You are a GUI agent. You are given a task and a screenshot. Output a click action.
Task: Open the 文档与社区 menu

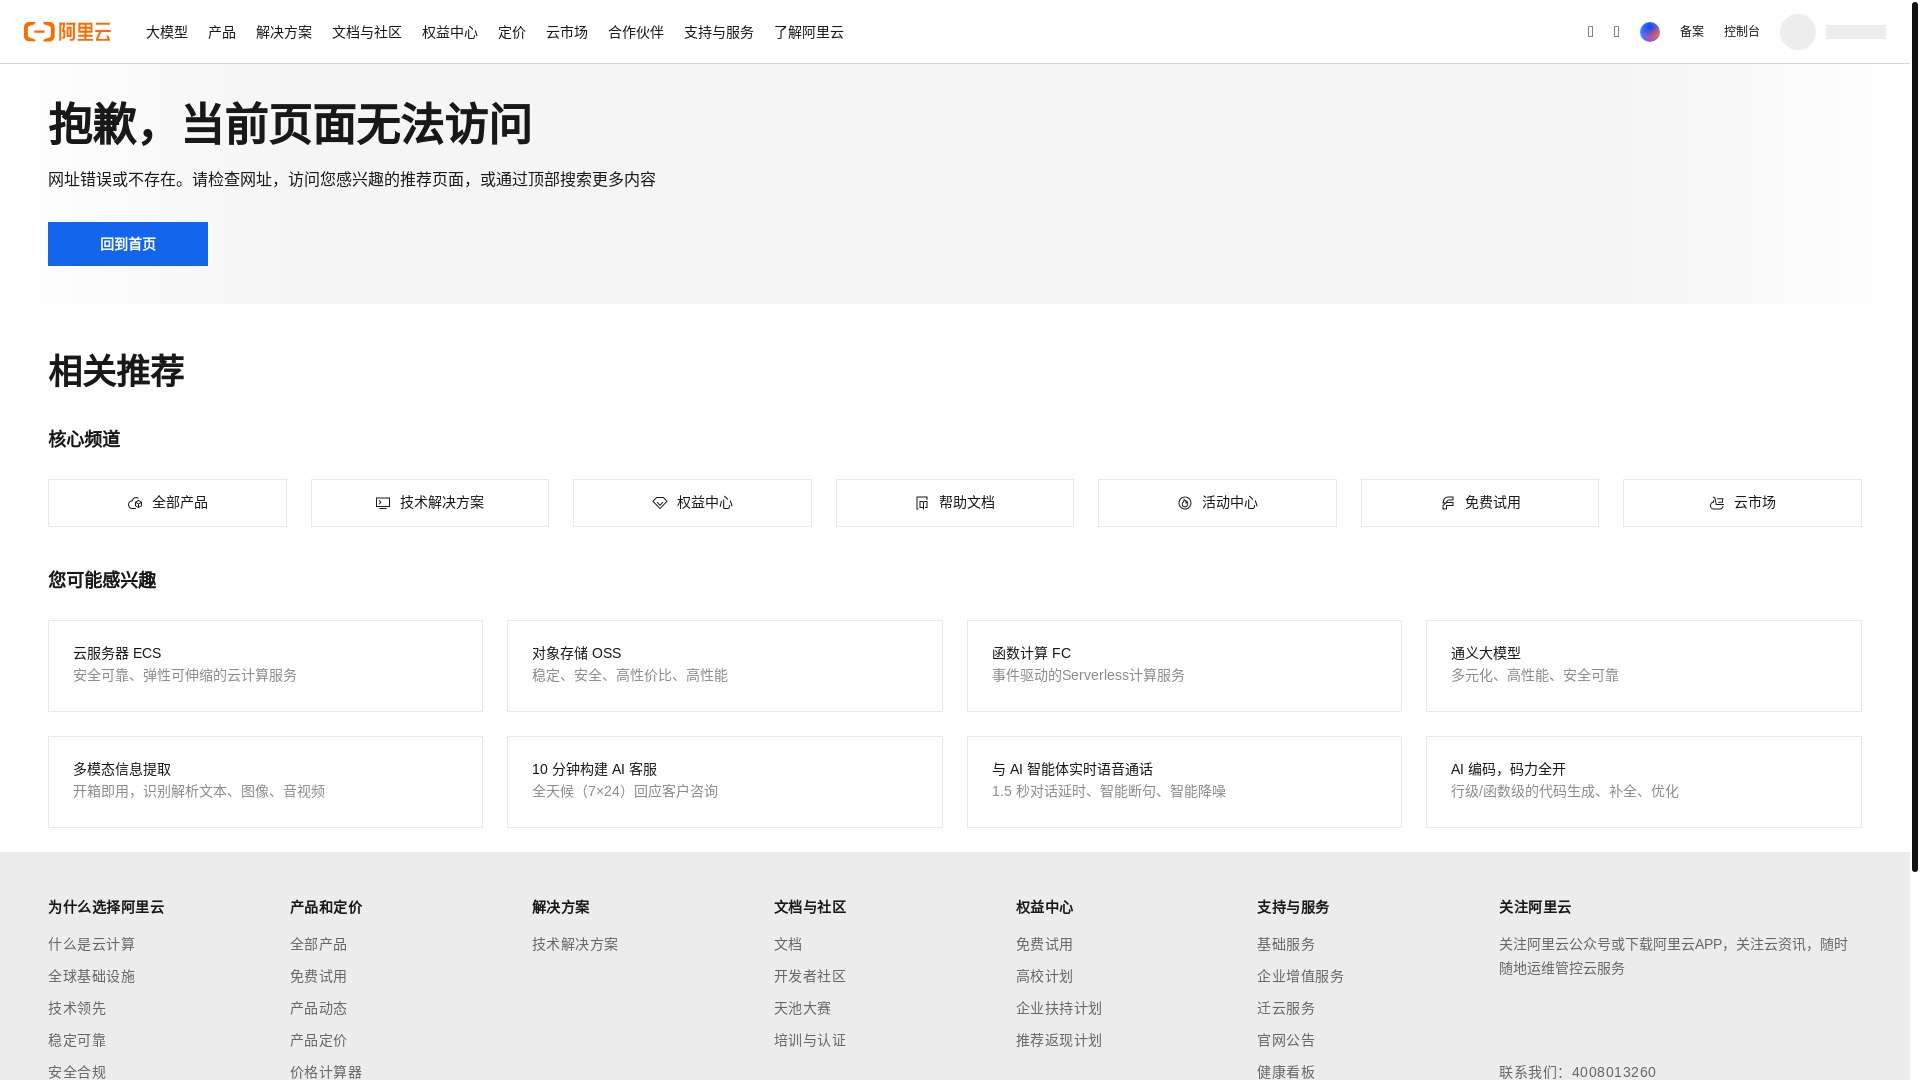[x=367, y=32]
